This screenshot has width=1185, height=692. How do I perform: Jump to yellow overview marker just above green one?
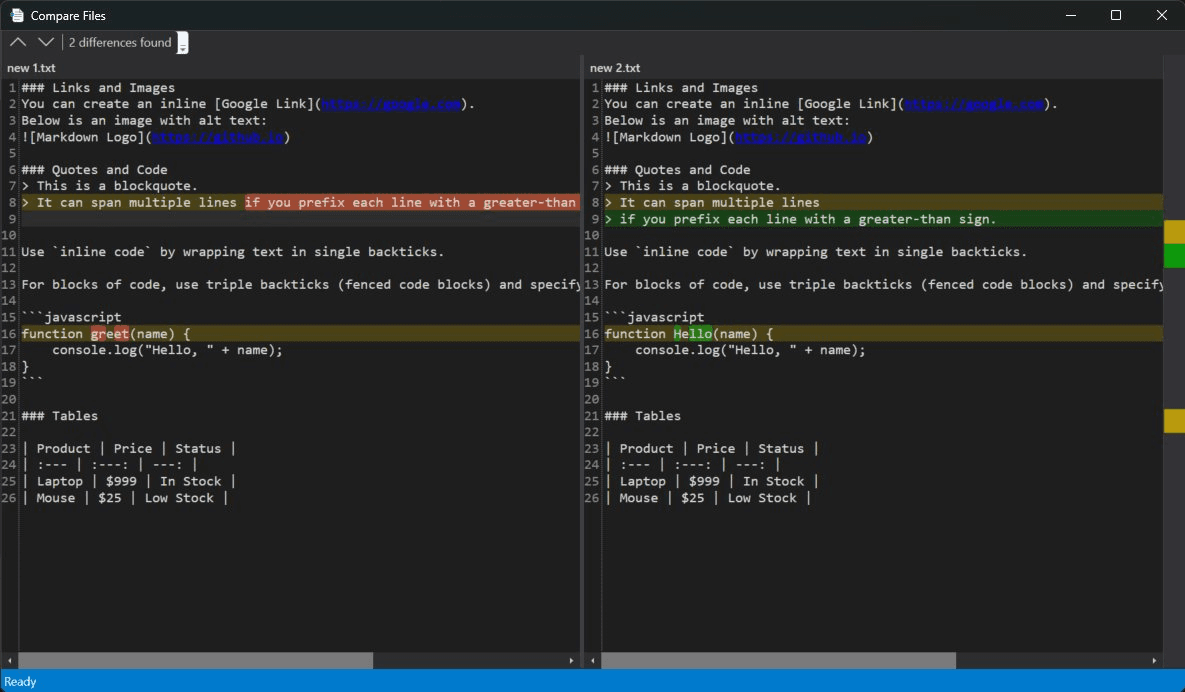(x=1174, y=232)
